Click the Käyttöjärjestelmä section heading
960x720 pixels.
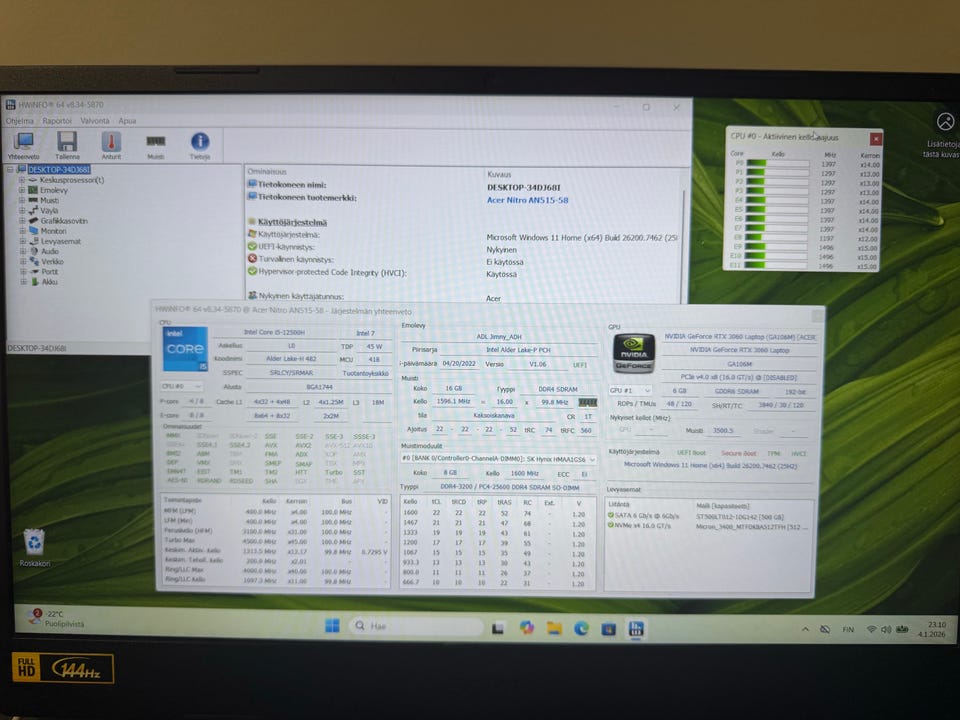coord(292,222)
